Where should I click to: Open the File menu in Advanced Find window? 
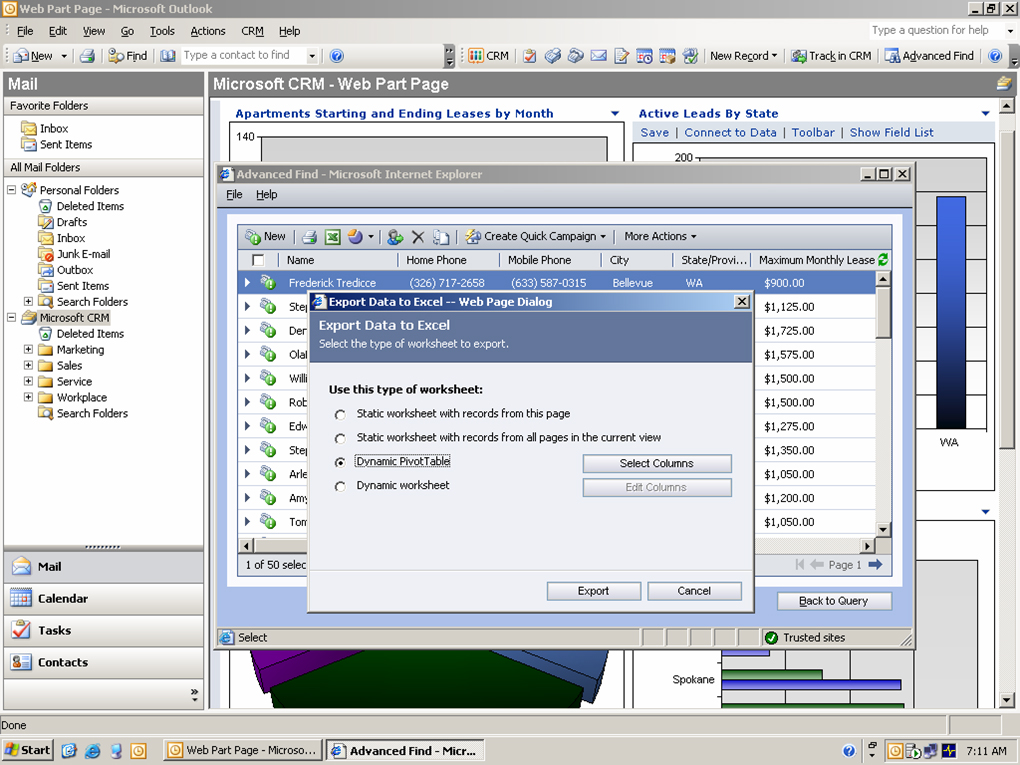(x=234, y=195)
